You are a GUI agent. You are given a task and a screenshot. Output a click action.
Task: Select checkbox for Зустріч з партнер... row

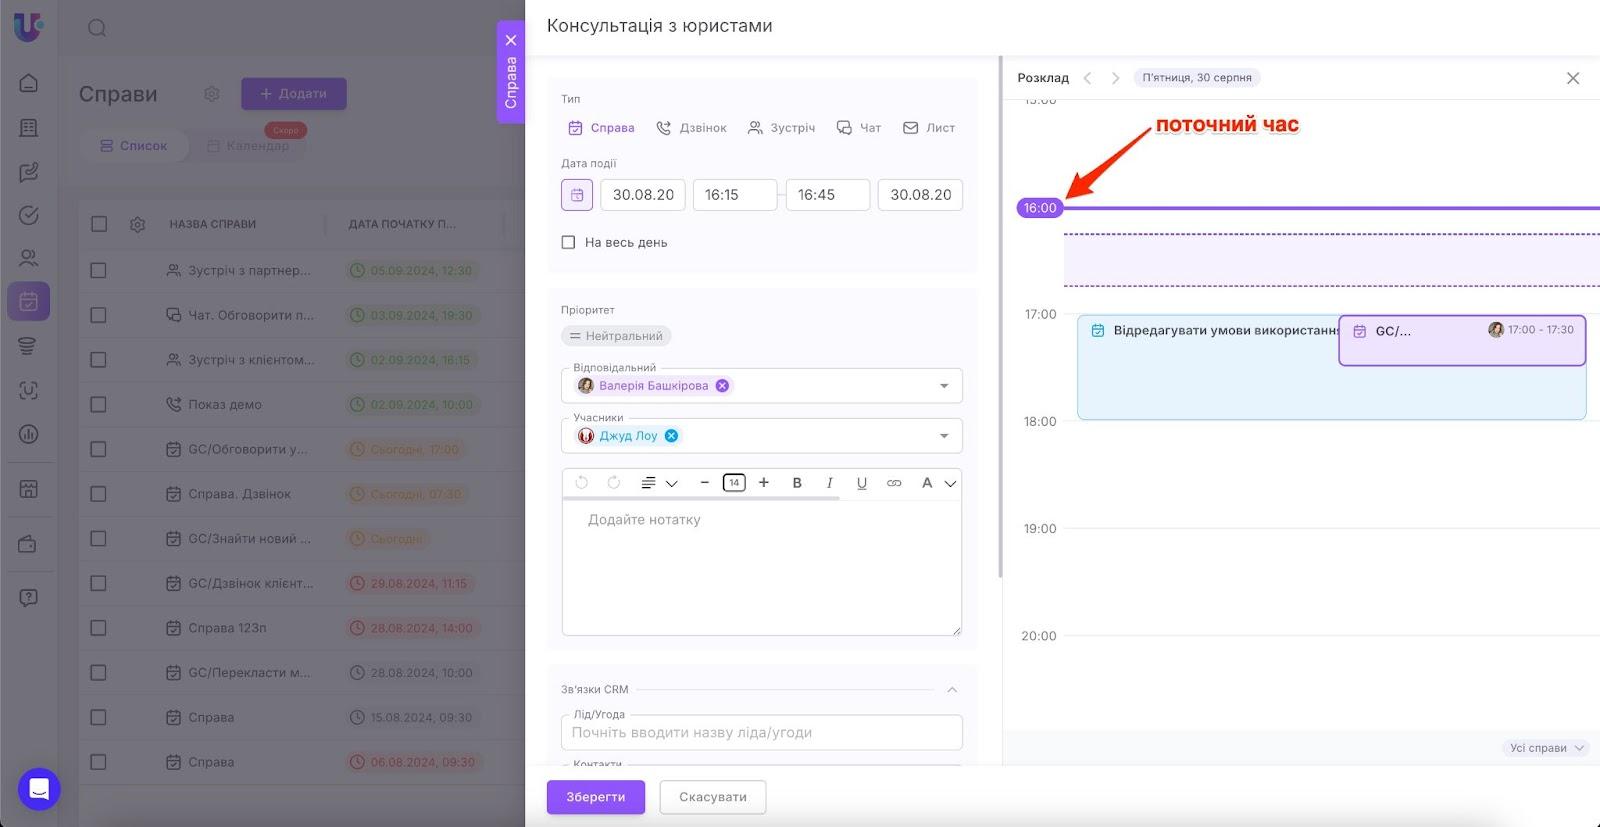[x=98, y=270]
